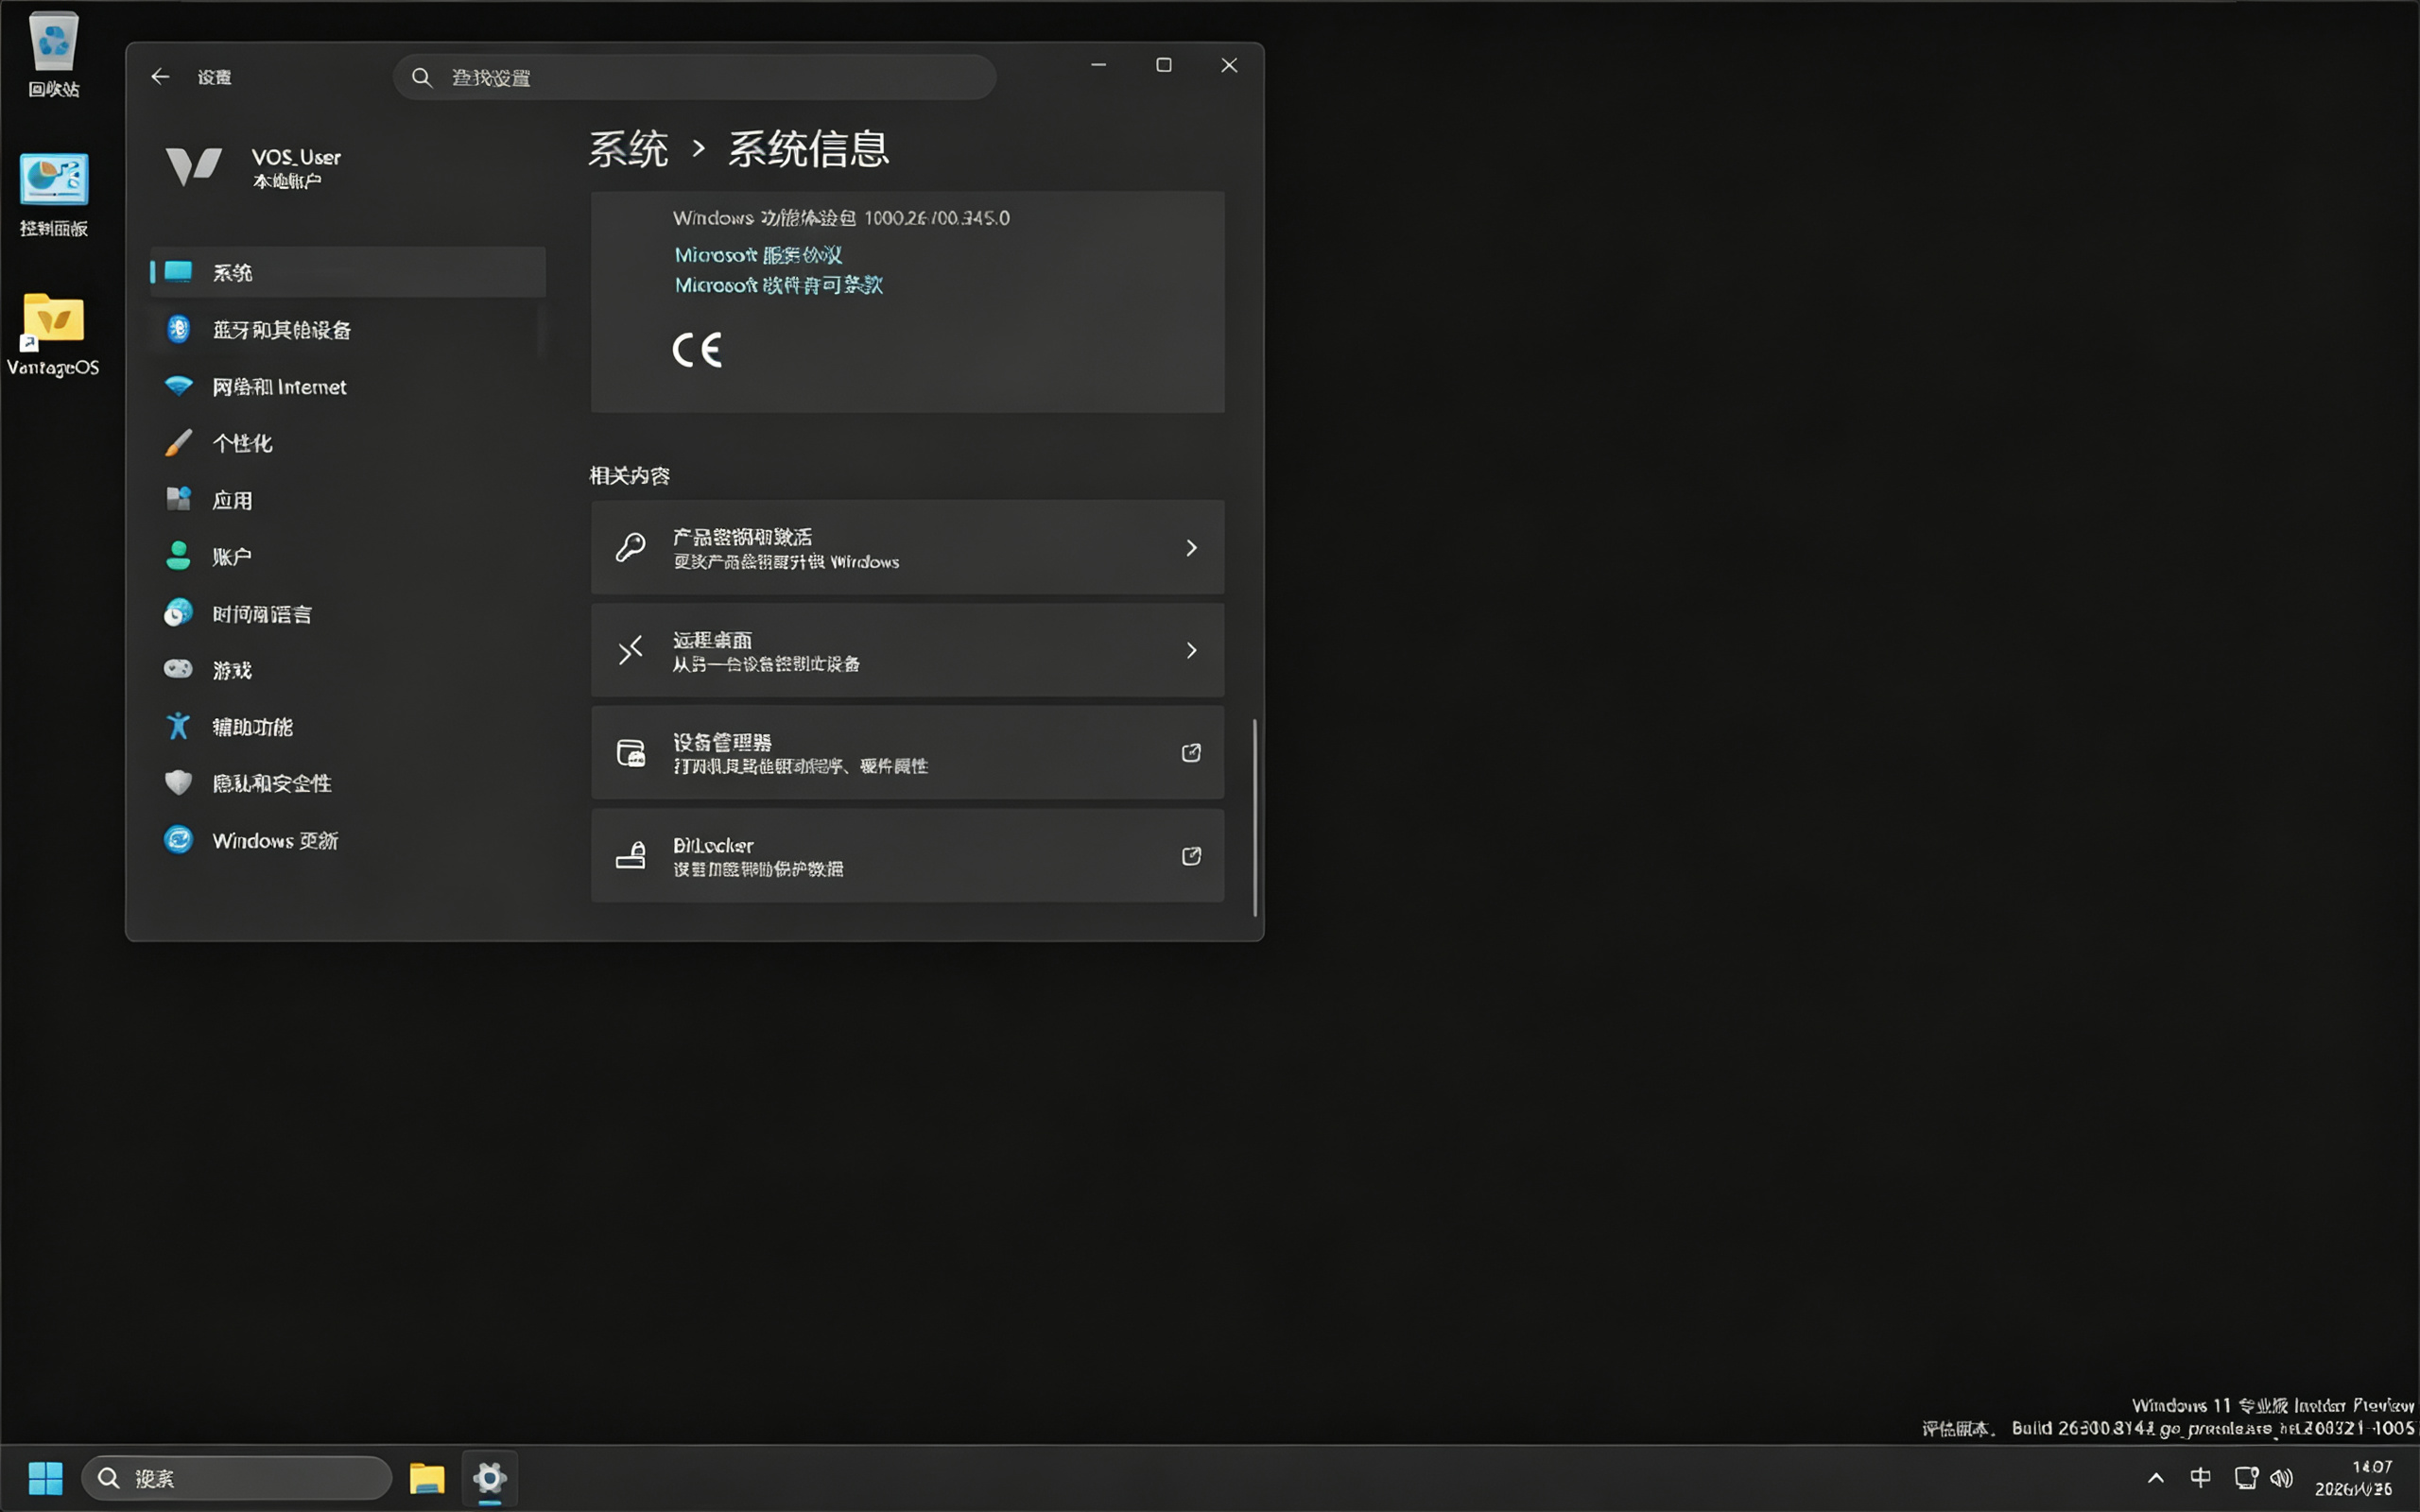2420x1512 pixels.
Task: Open 隐私和安全性 in the sidebar
Action: coord(348,783)
